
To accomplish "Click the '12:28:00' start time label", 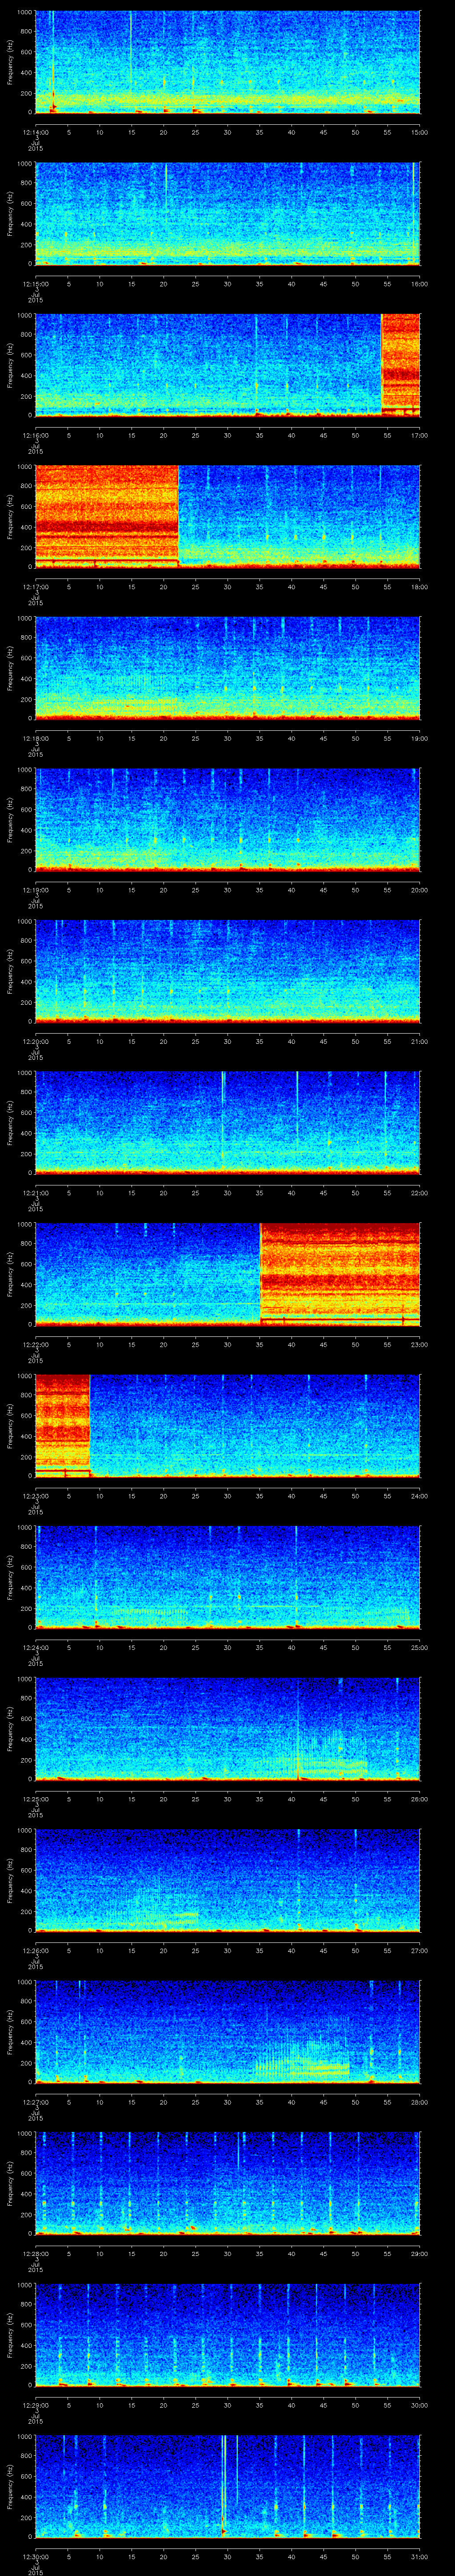I will (35, 2253).
